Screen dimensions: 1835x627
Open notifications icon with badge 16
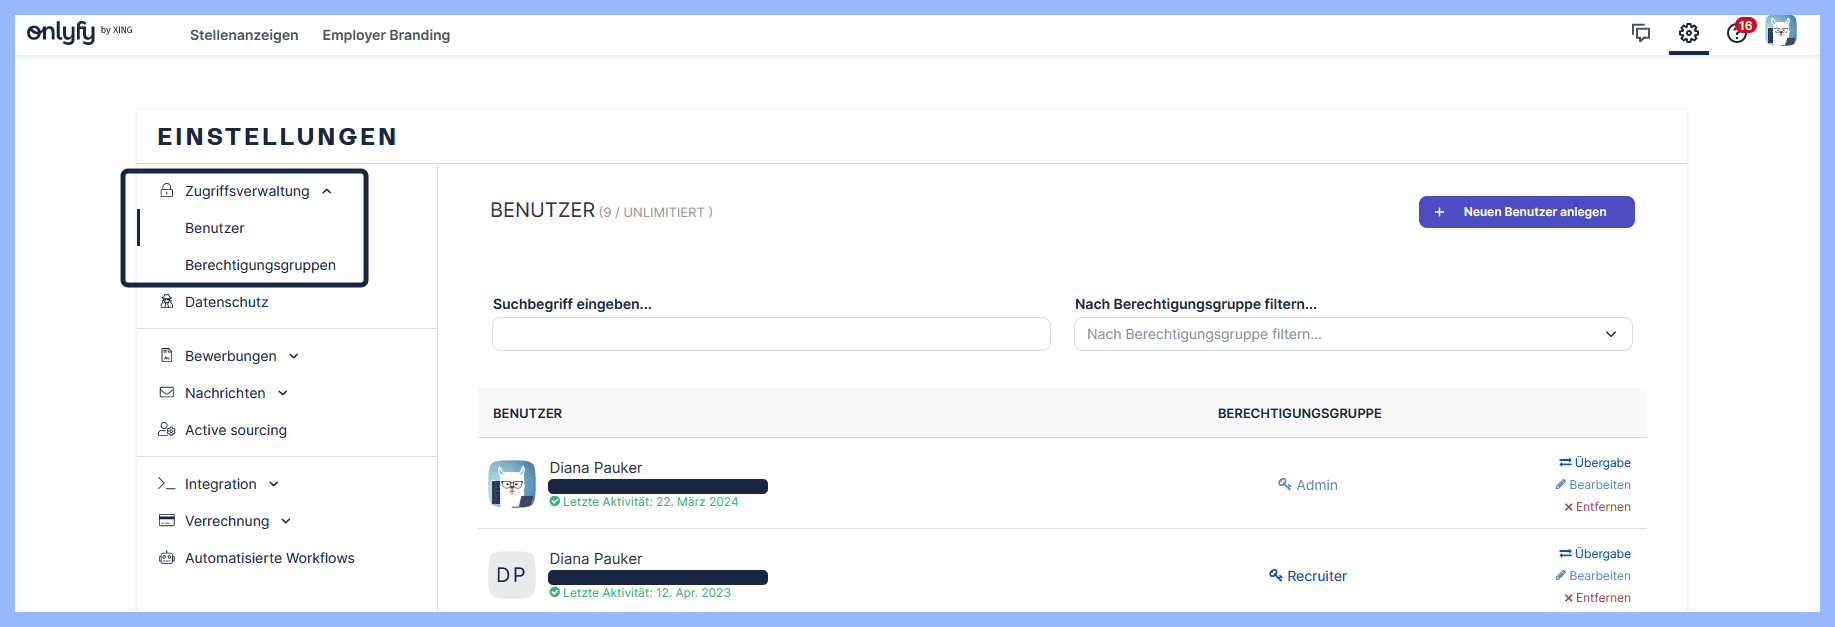coord(1738,33)
